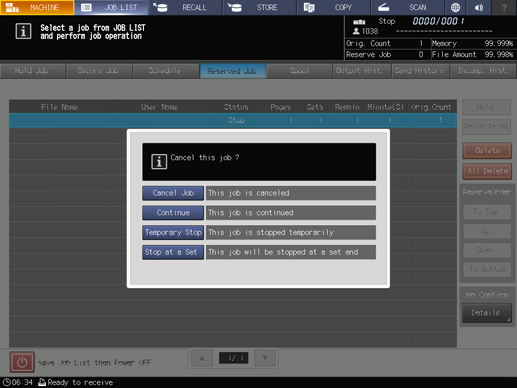
Task: Open job Details button
Action: [x=487, y=313]
